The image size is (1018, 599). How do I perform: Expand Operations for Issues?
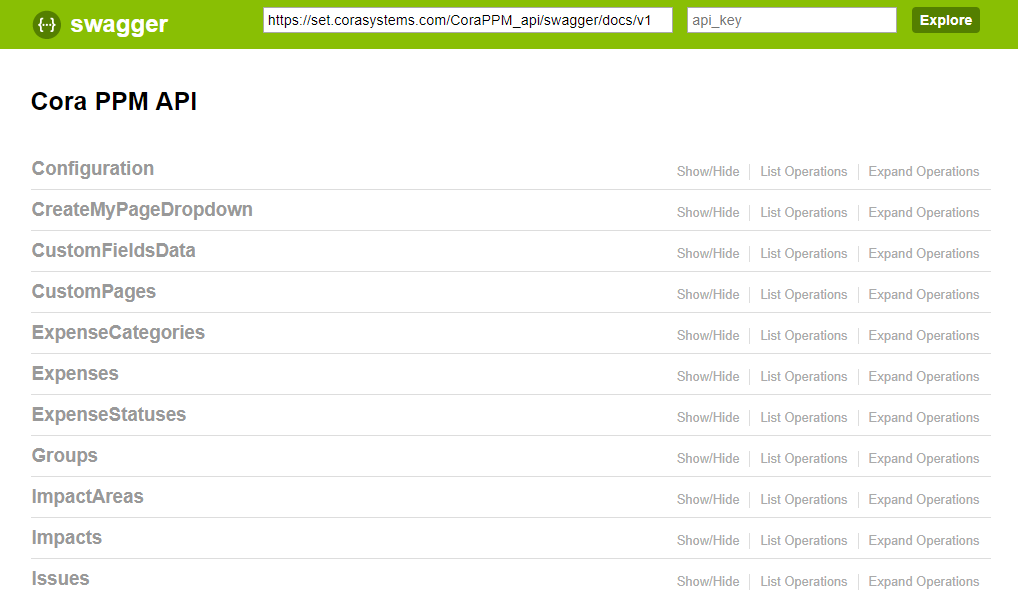(x=924, y=581)
